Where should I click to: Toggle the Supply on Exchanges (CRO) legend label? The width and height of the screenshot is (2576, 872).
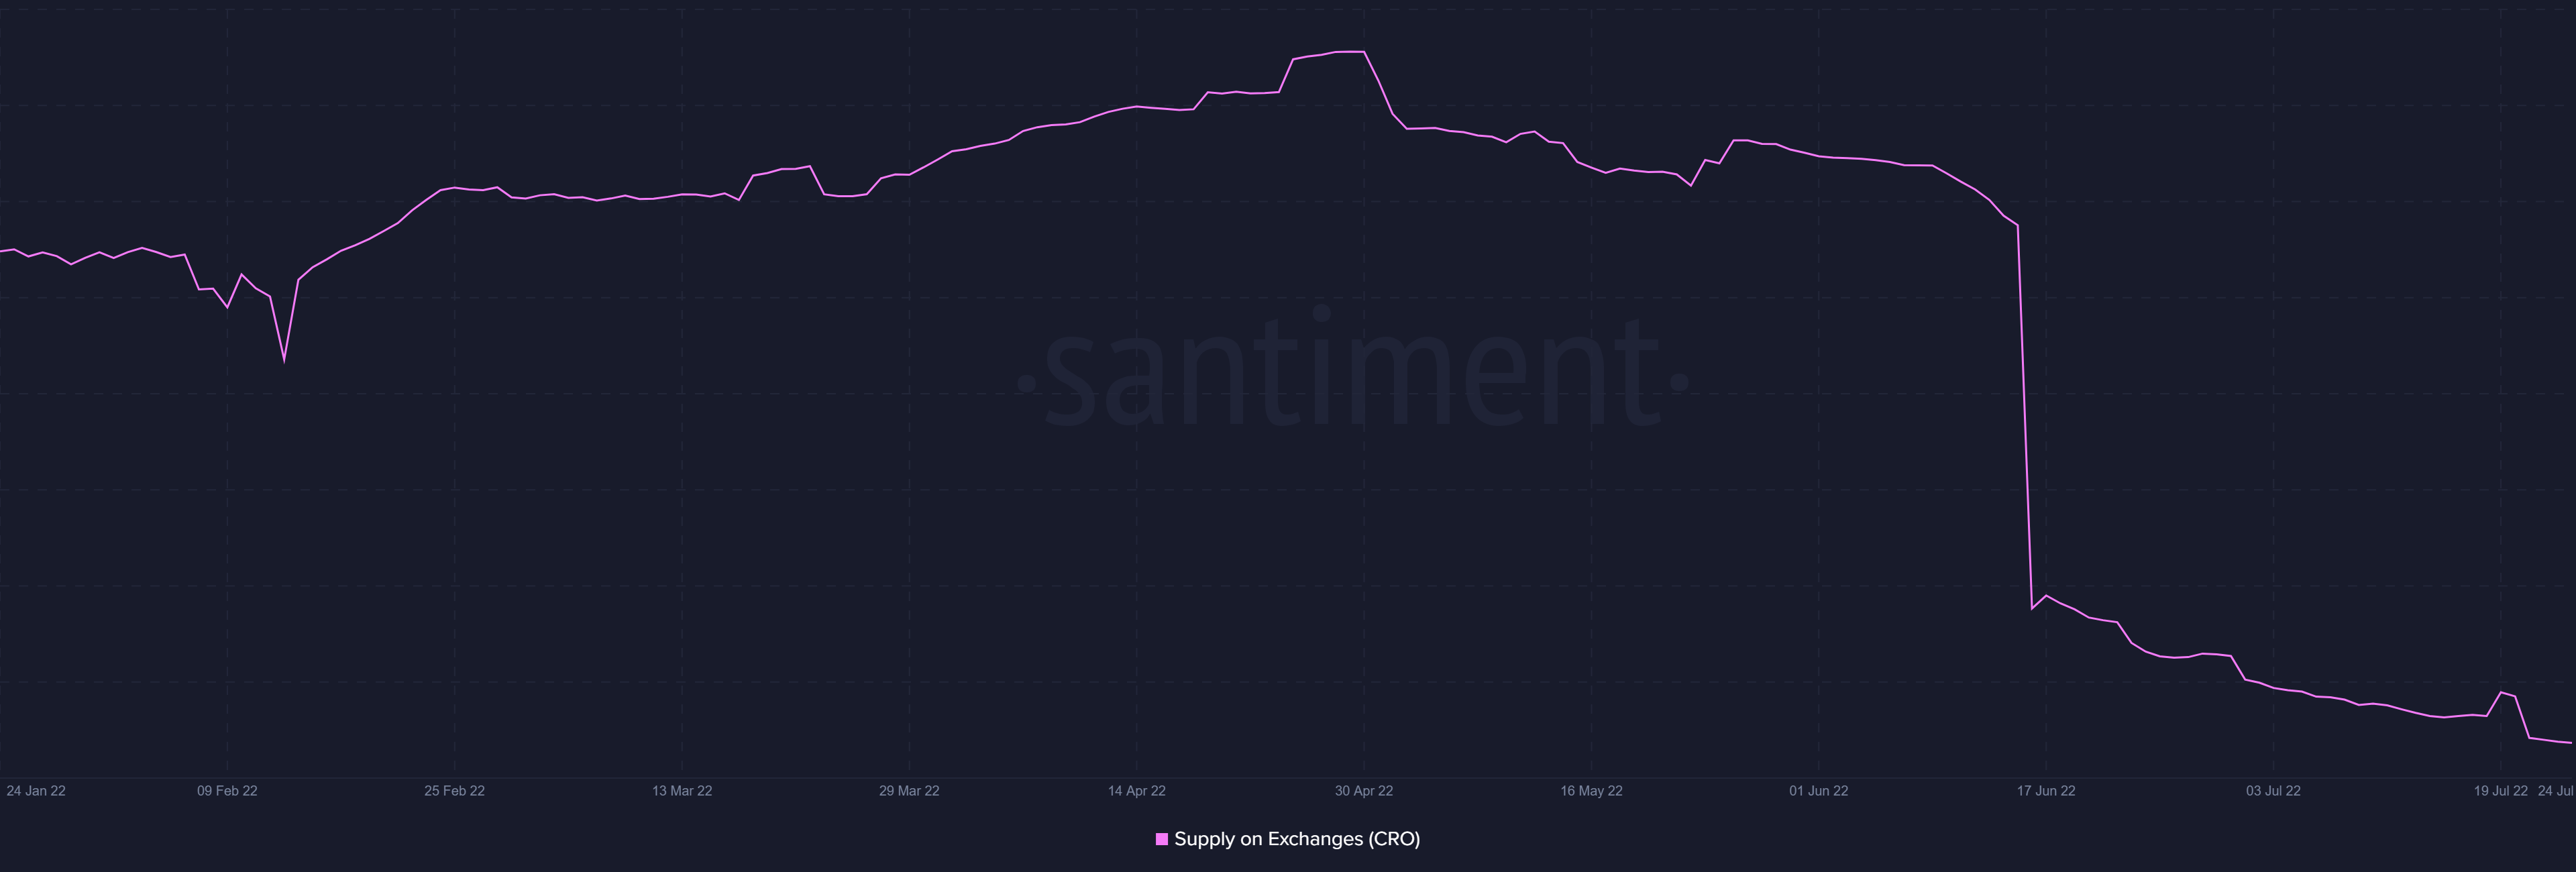pos(1296,839)
